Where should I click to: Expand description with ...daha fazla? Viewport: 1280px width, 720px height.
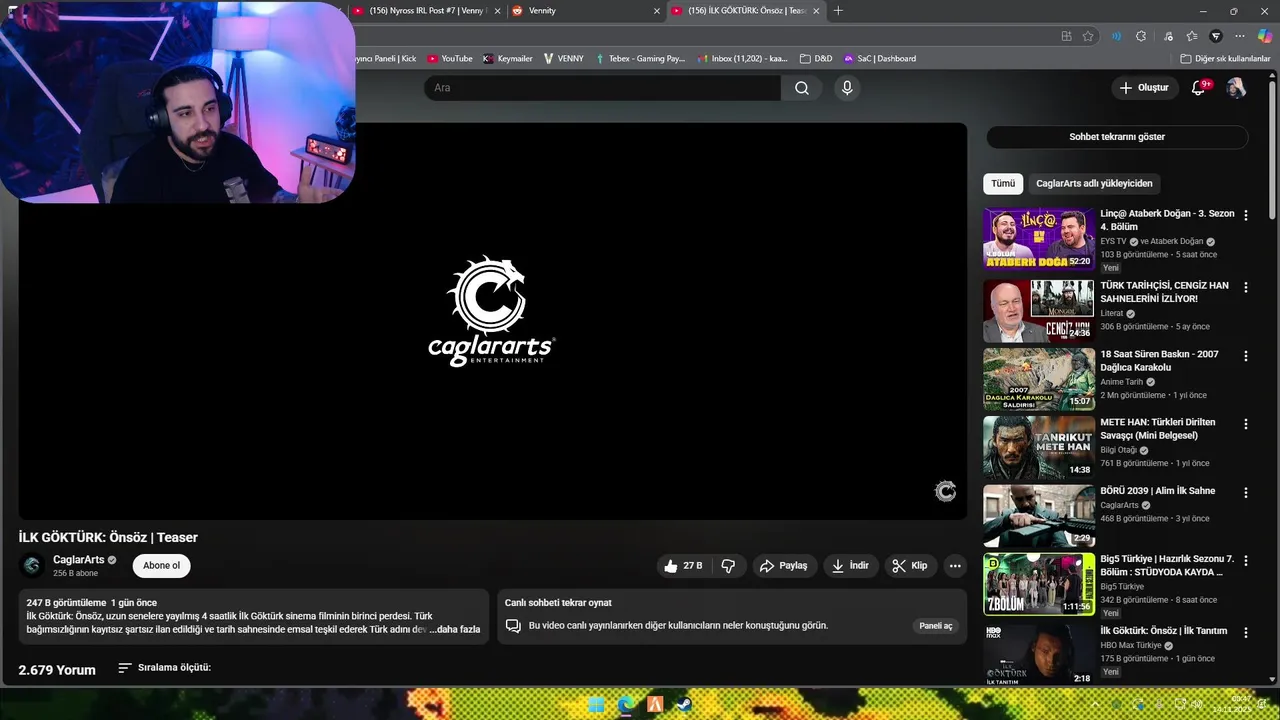(455, 629)
